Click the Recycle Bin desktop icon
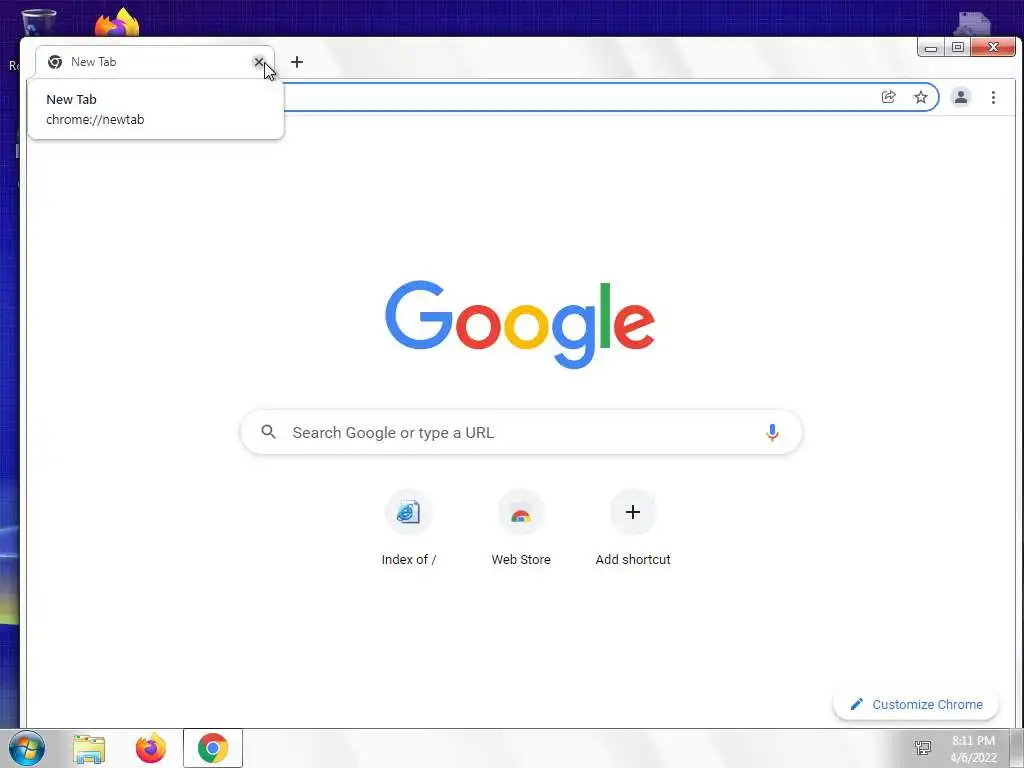Image resolution: width=1024 pixels, height=768 pixels. pyautogui.click(x=37, y=22)
